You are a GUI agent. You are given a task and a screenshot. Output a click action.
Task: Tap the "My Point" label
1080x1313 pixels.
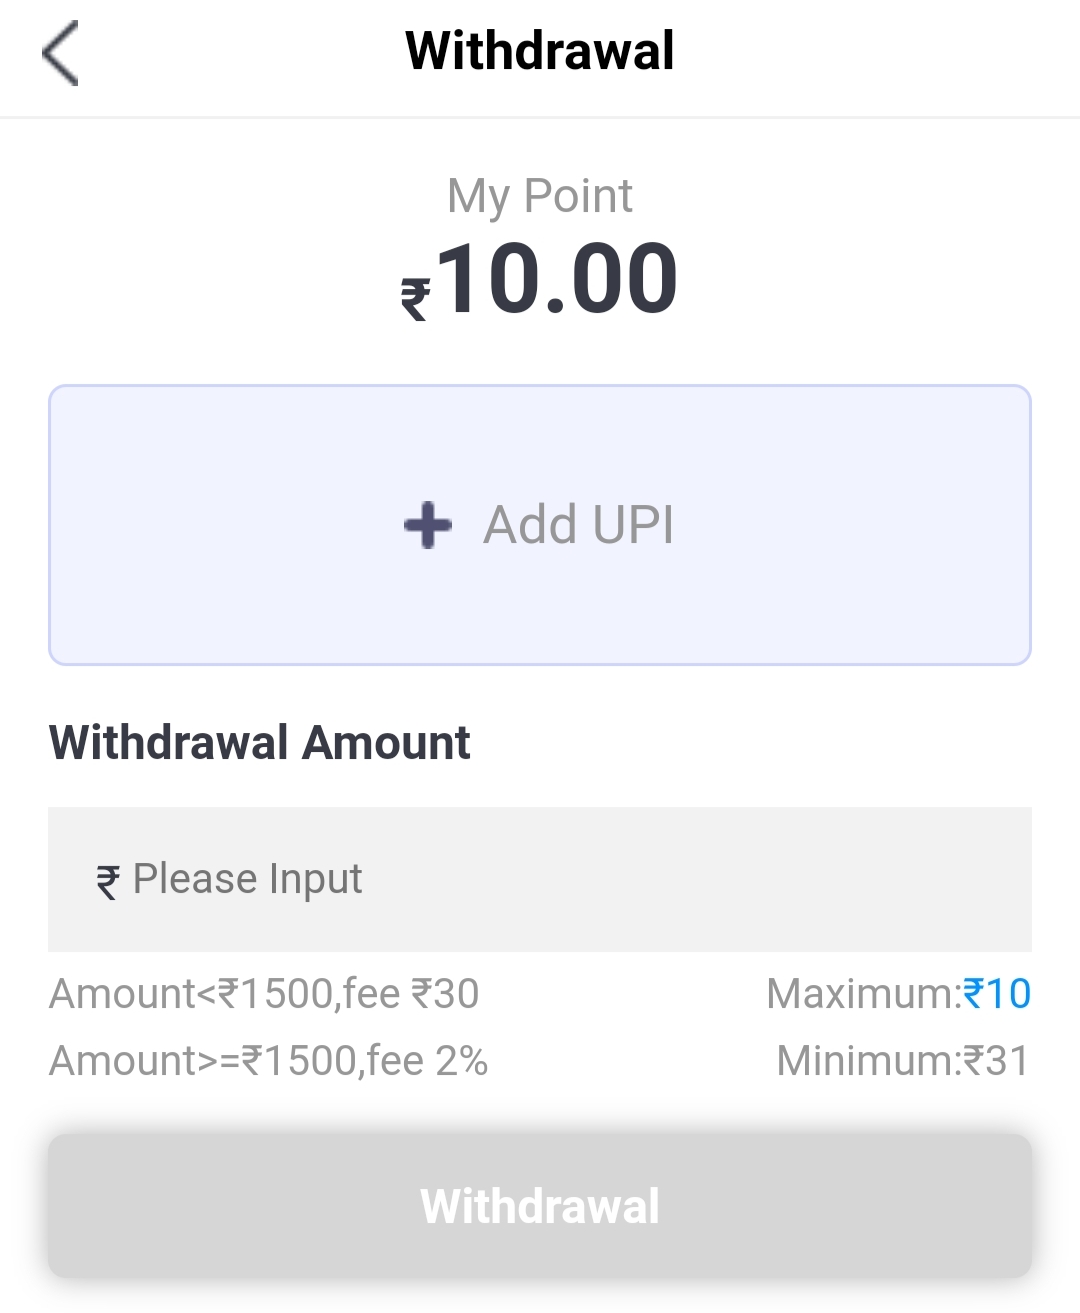click(540, 196)
